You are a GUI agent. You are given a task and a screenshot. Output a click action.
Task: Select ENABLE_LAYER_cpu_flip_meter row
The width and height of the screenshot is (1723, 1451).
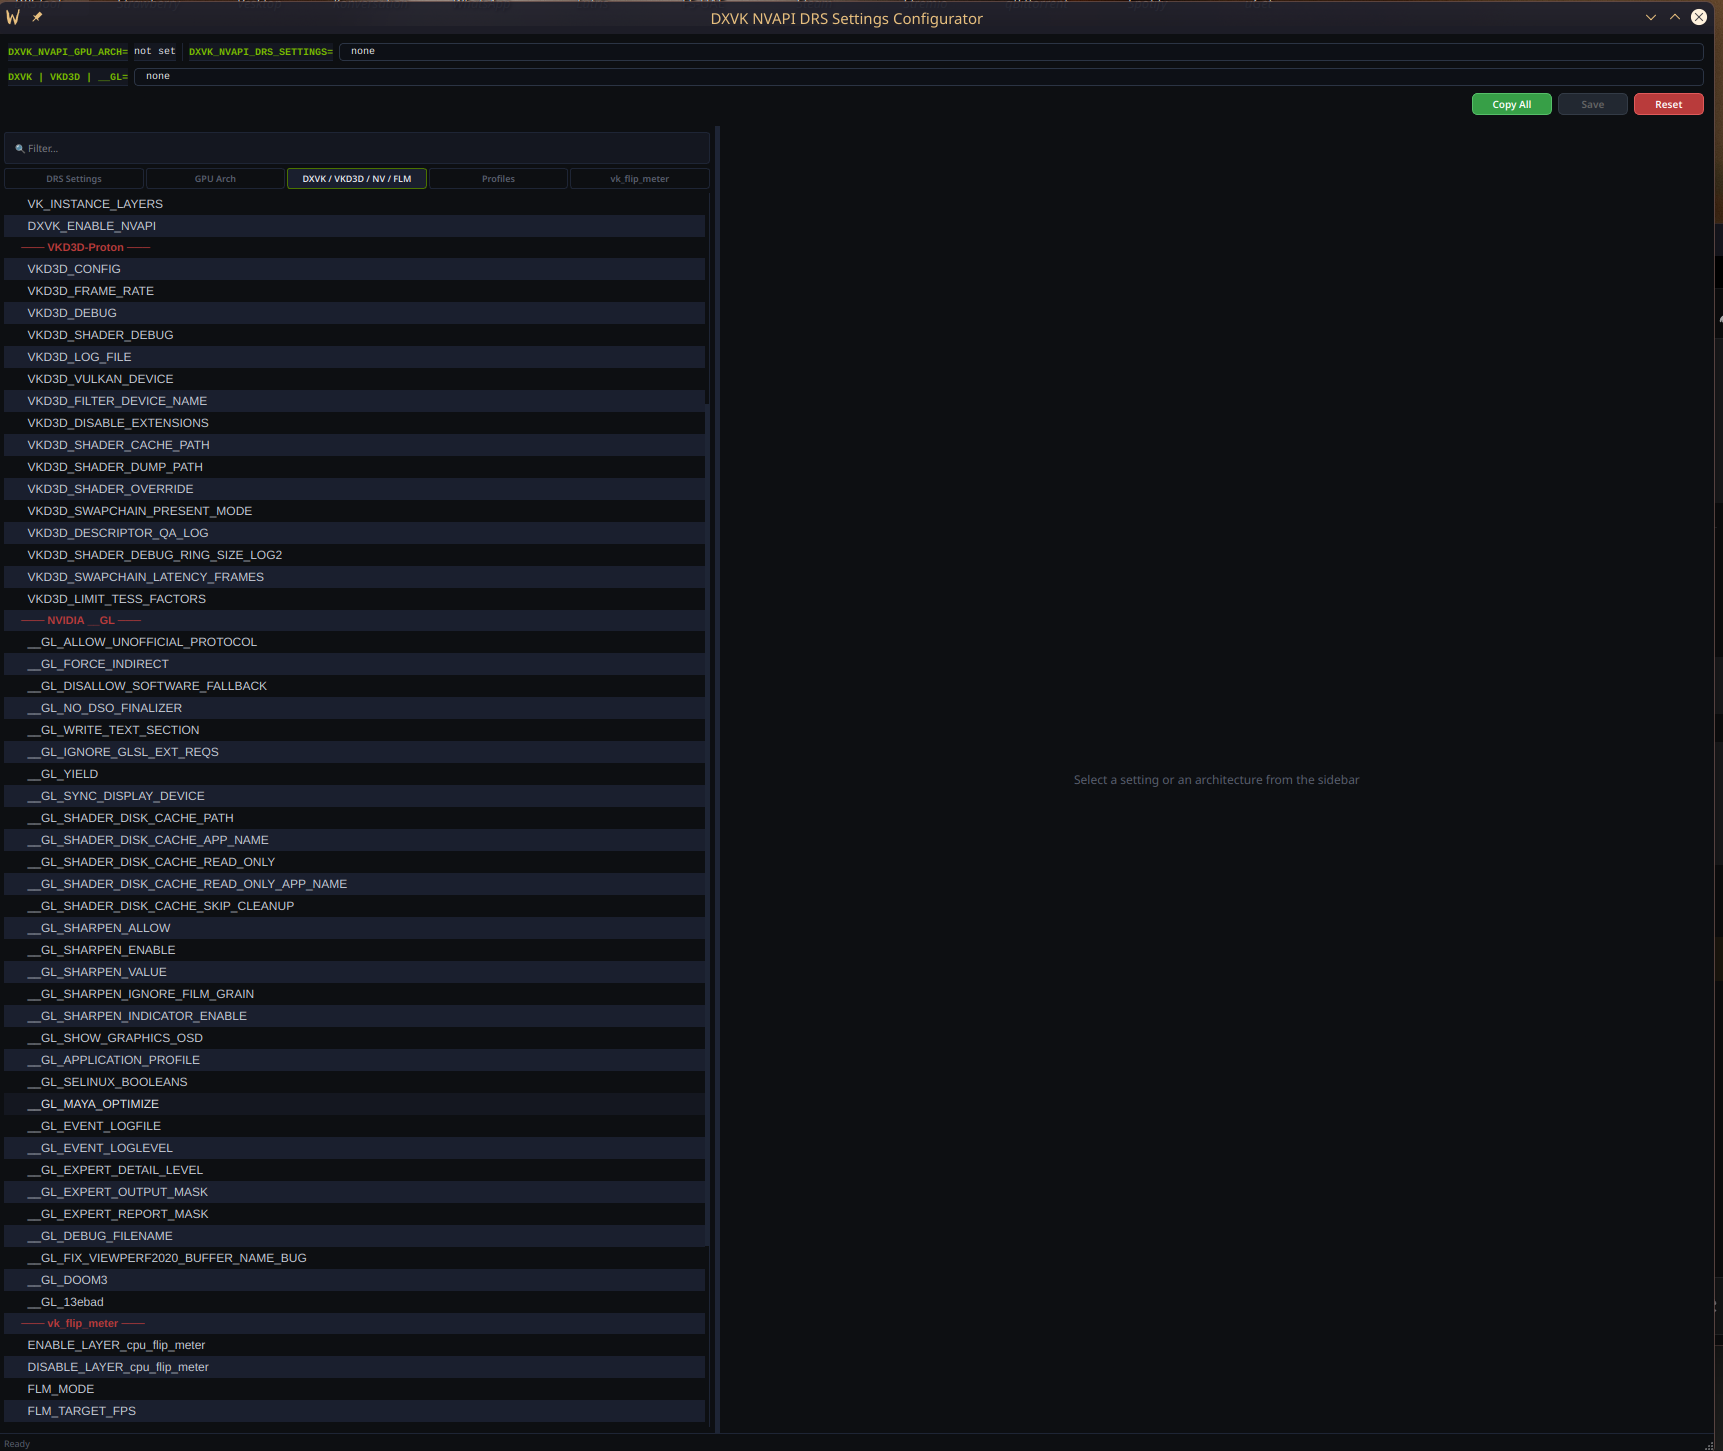(355, 1345)
